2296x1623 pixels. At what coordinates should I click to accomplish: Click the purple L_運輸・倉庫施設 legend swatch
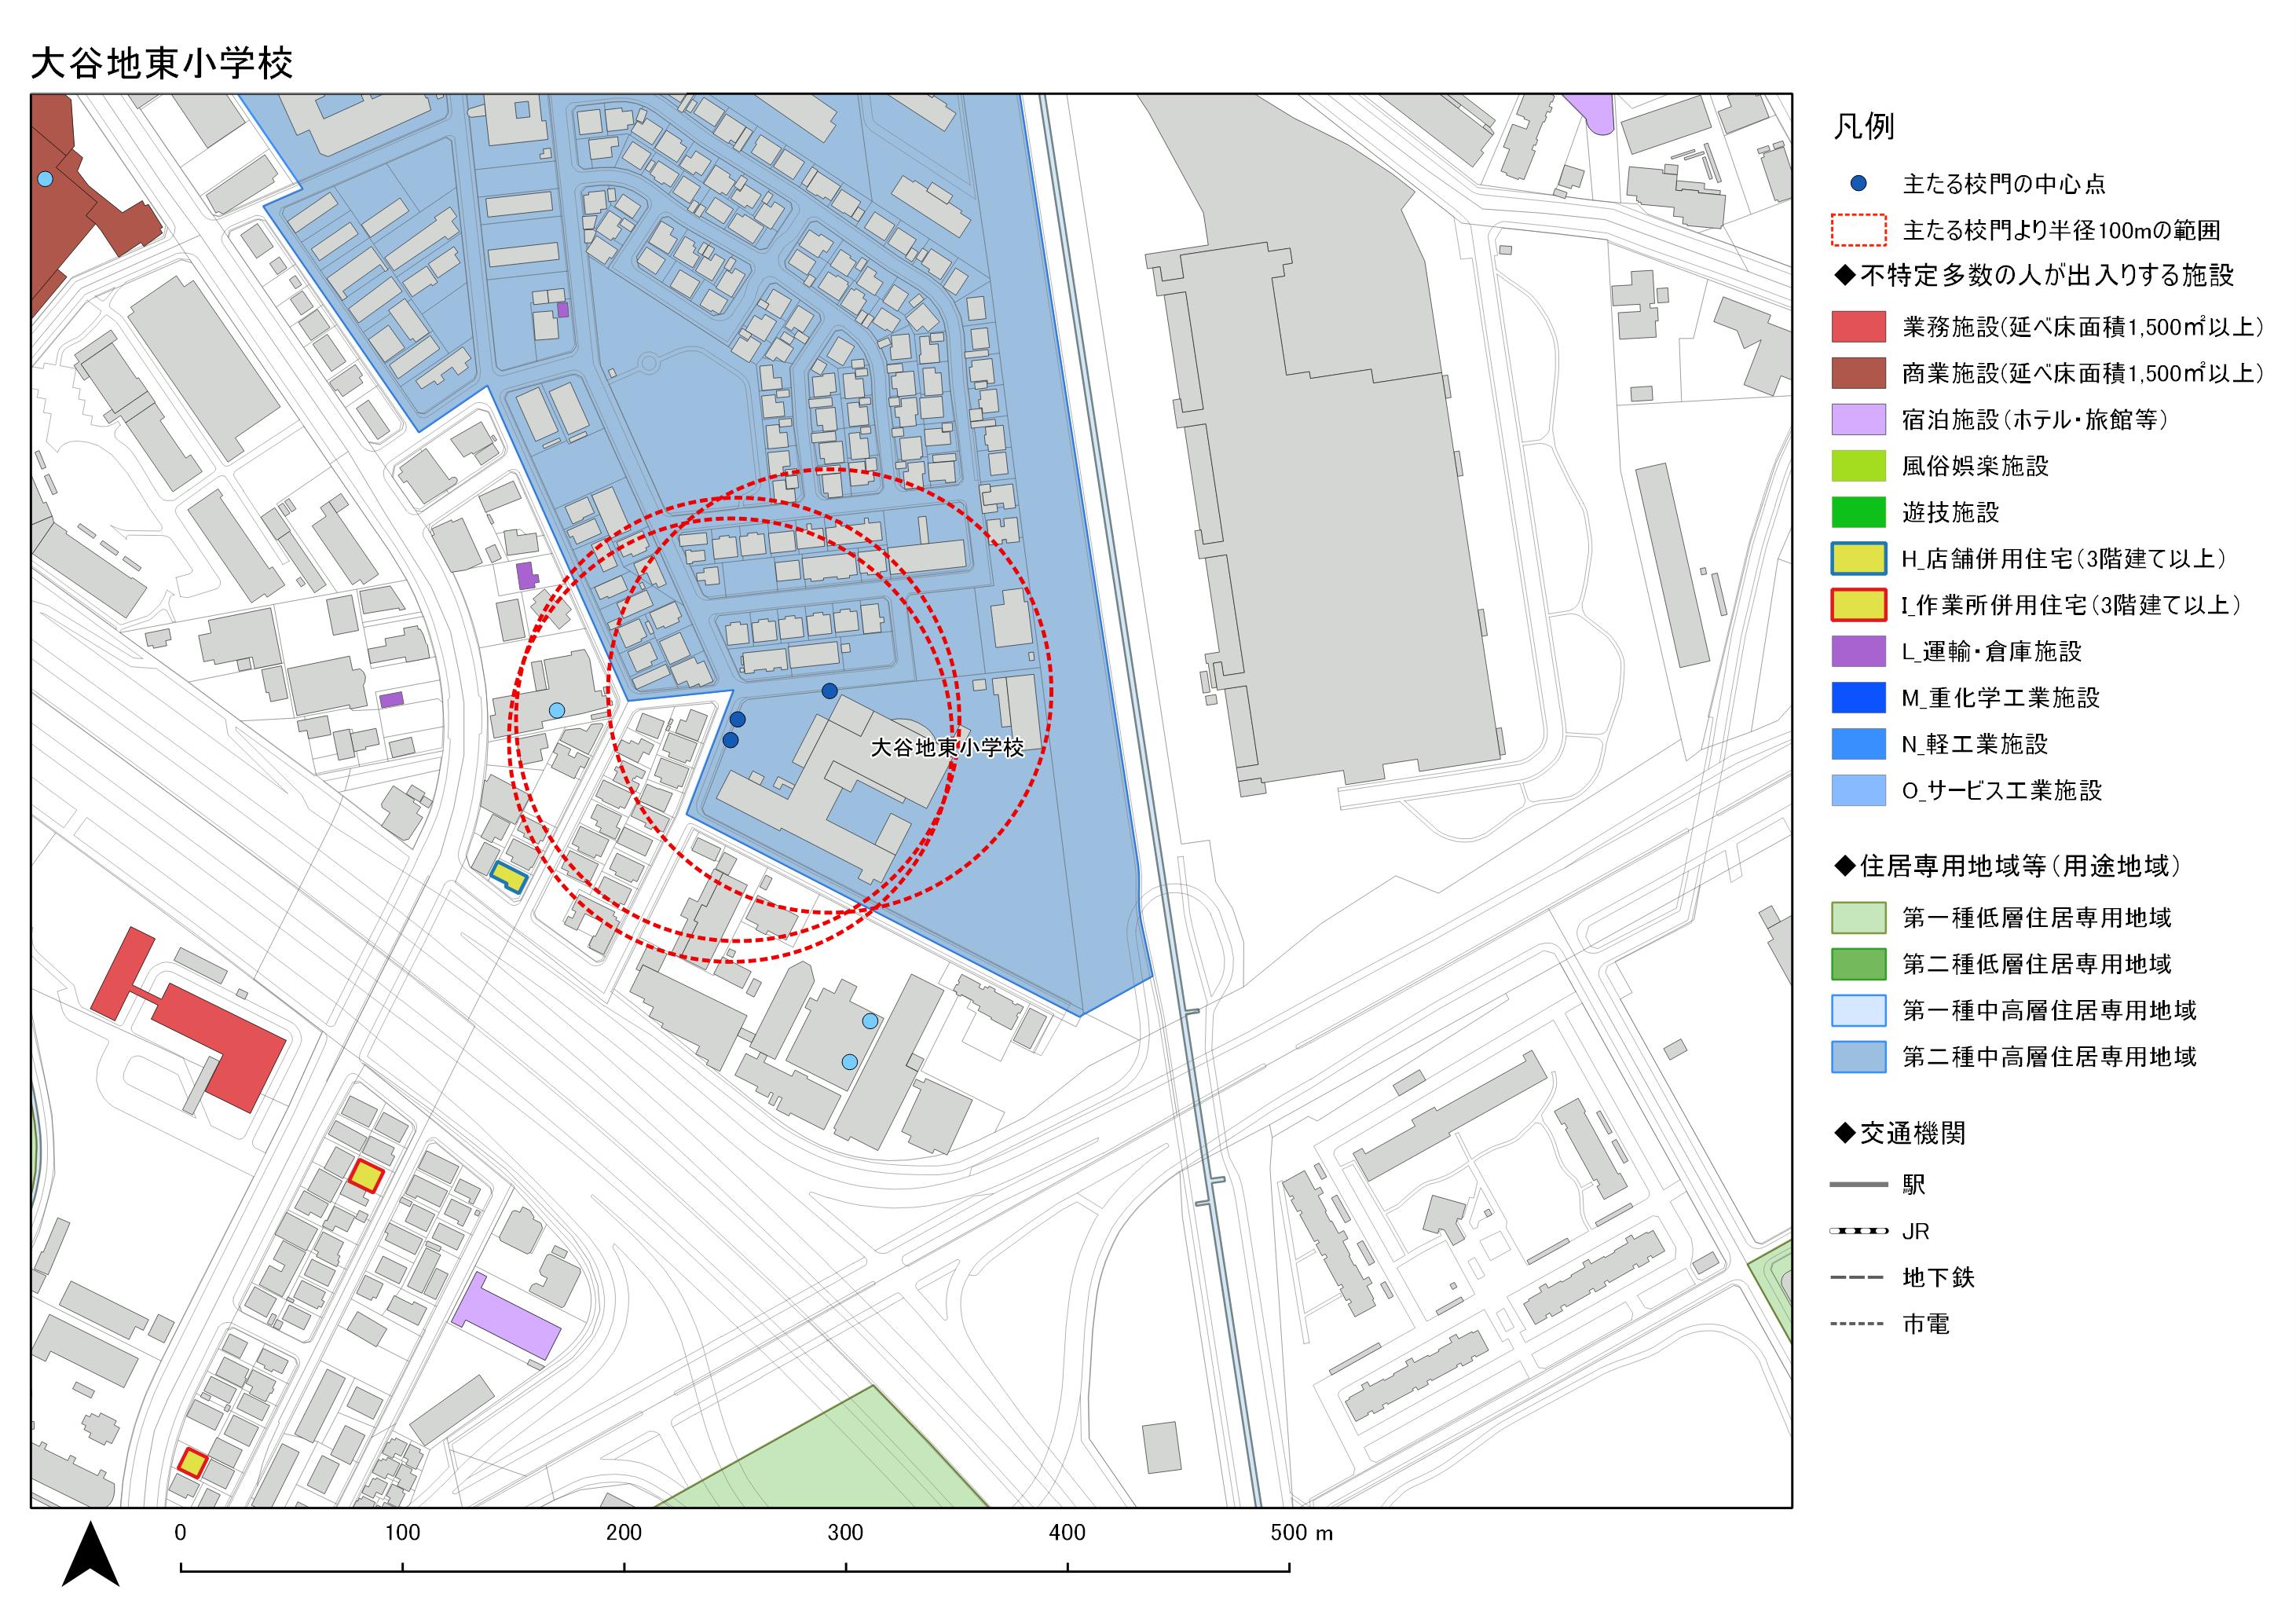click(x=1858, y=651)
